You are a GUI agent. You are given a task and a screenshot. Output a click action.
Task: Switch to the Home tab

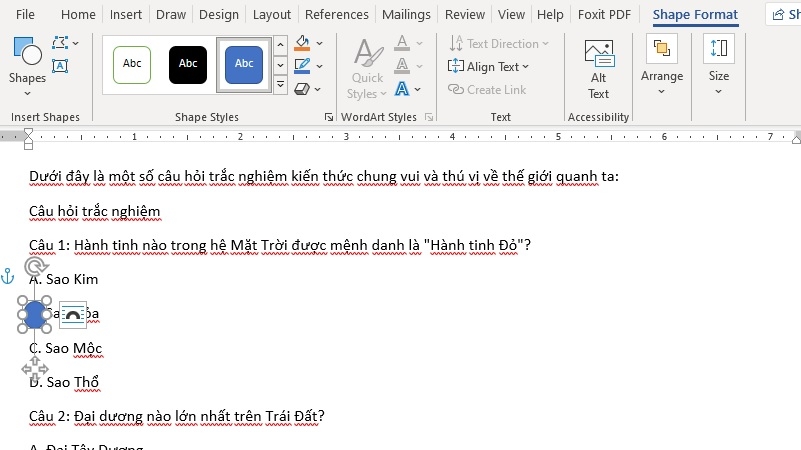click(78, 14)
